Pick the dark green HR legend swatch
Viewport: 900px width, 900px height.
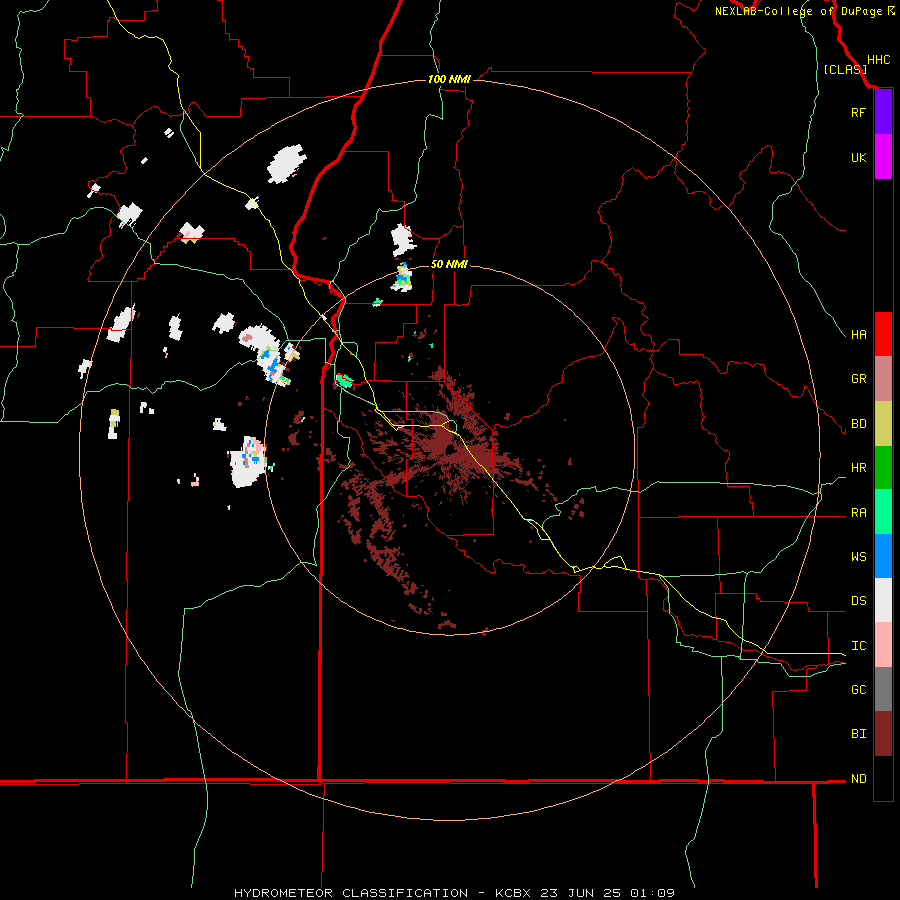[883, 468]
